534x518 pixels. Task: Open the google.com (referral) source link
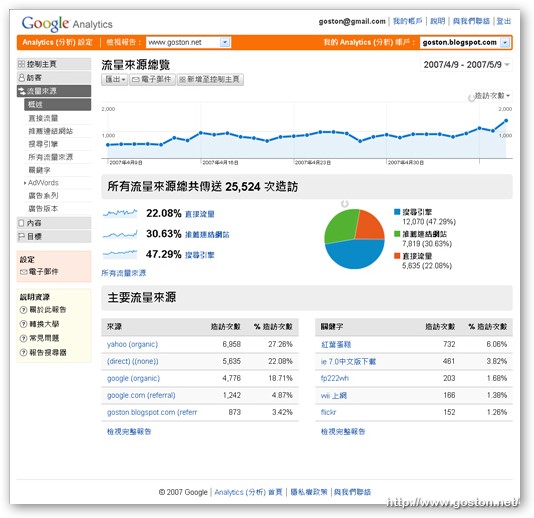[141, 395]
